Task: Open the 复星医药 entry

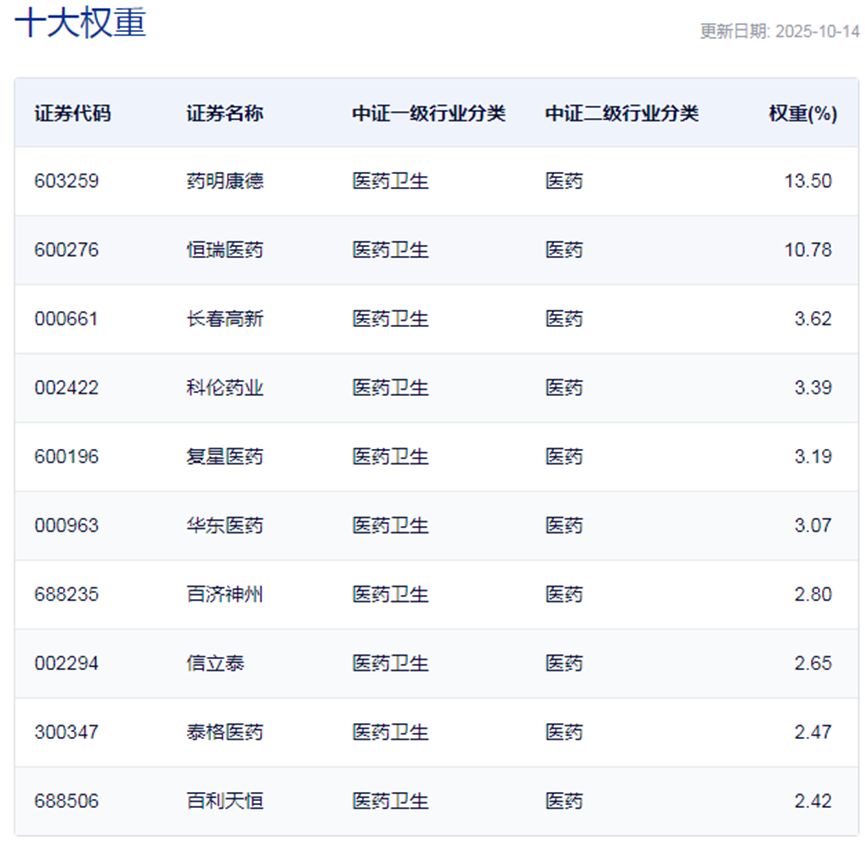Action: click(x=225, y=457)
